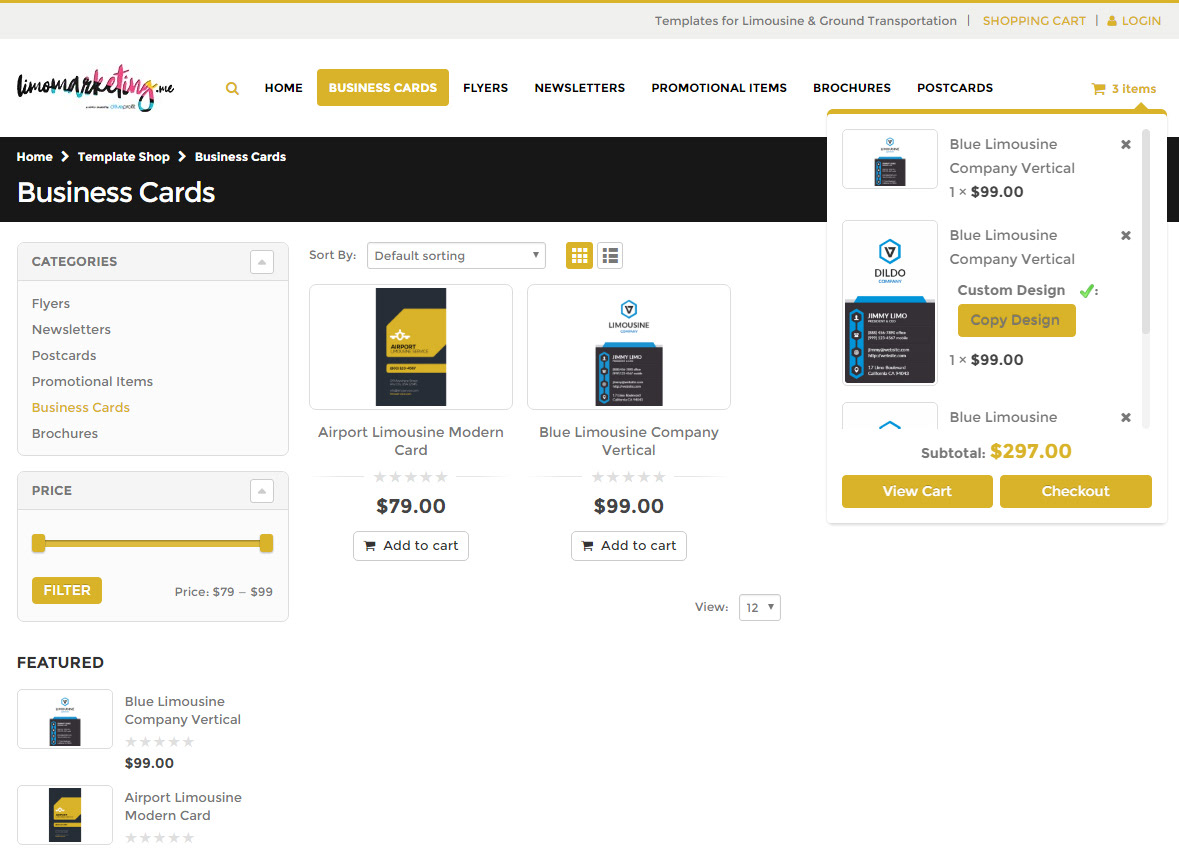The image size is (1179, 850).
Task: Click Checkout button
Action: coord(1076,491)
